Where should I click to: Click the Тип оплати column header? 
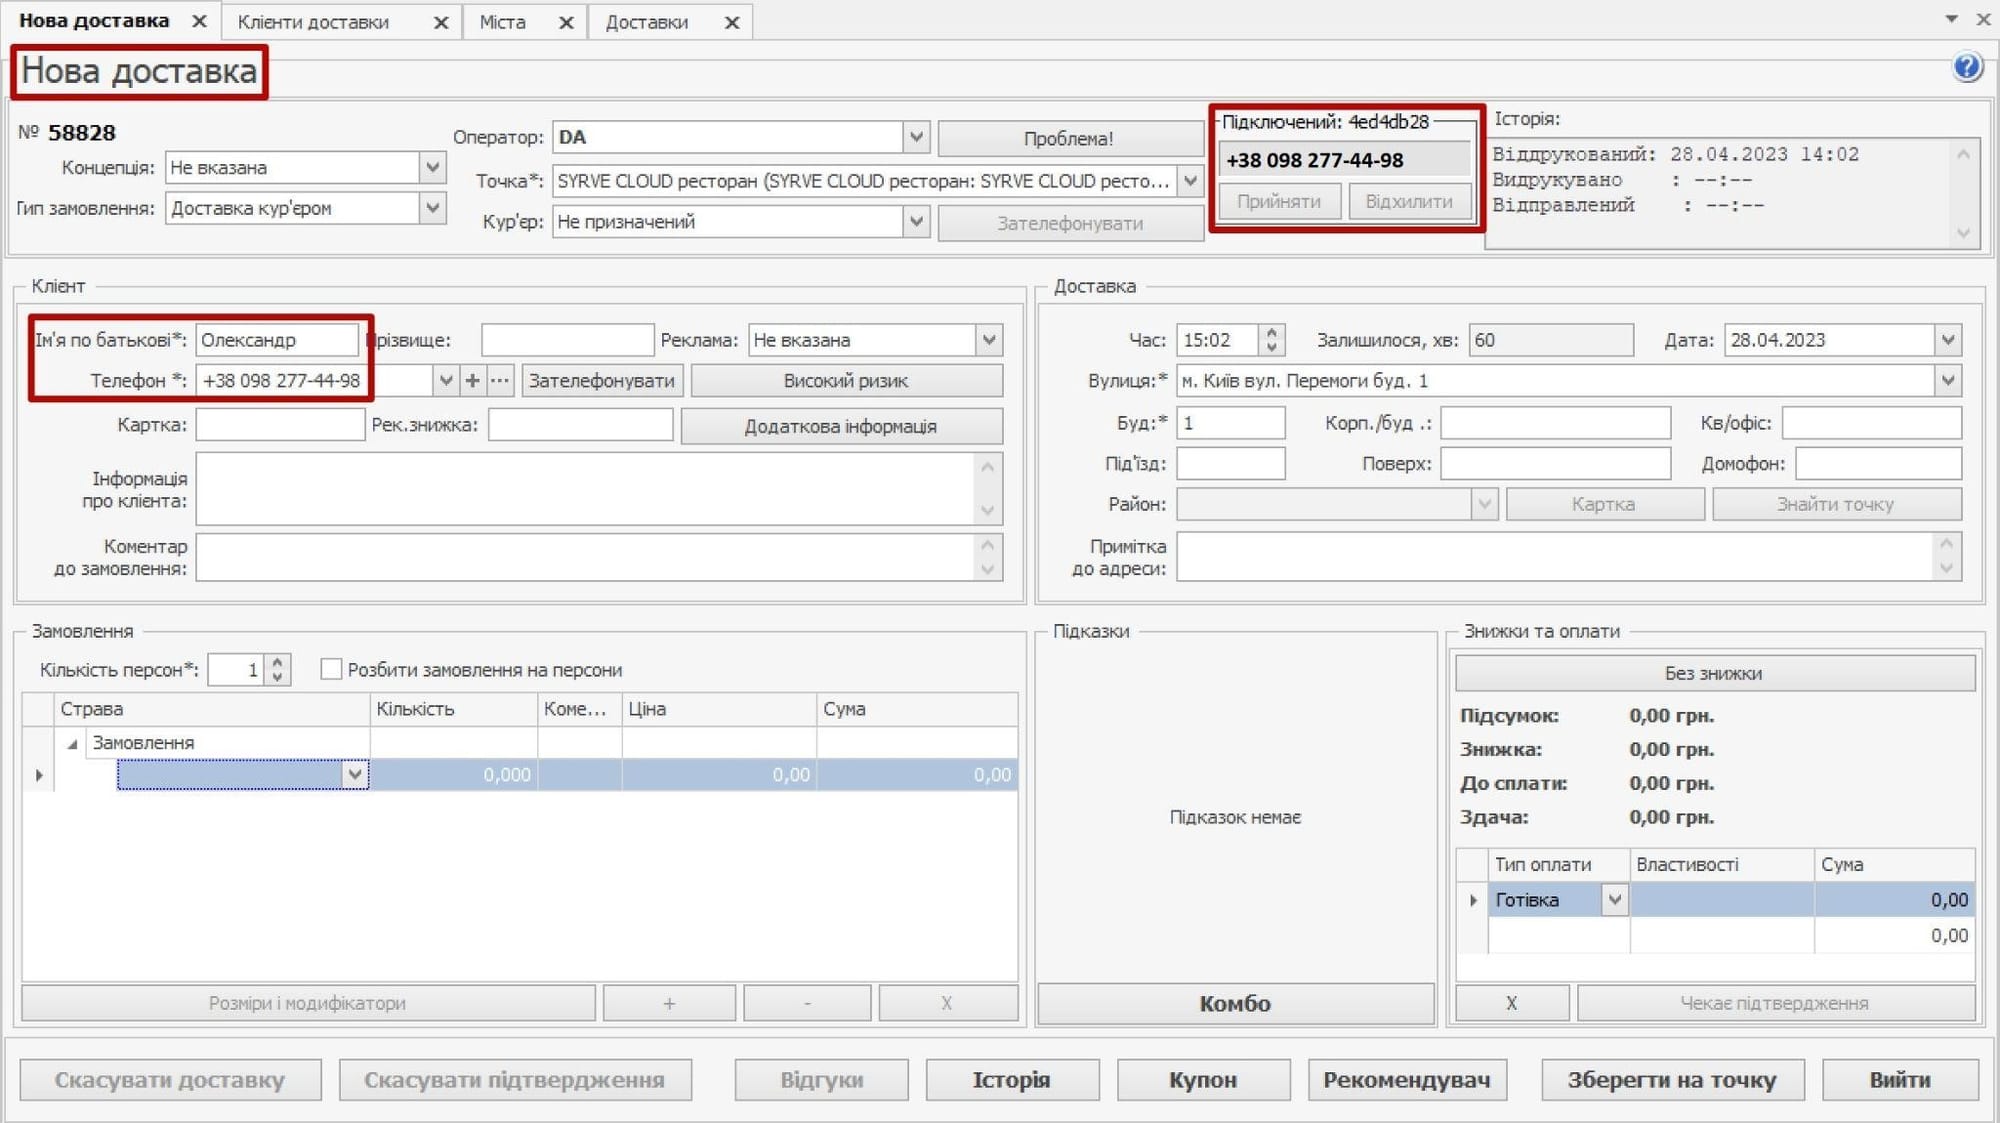1558,865
